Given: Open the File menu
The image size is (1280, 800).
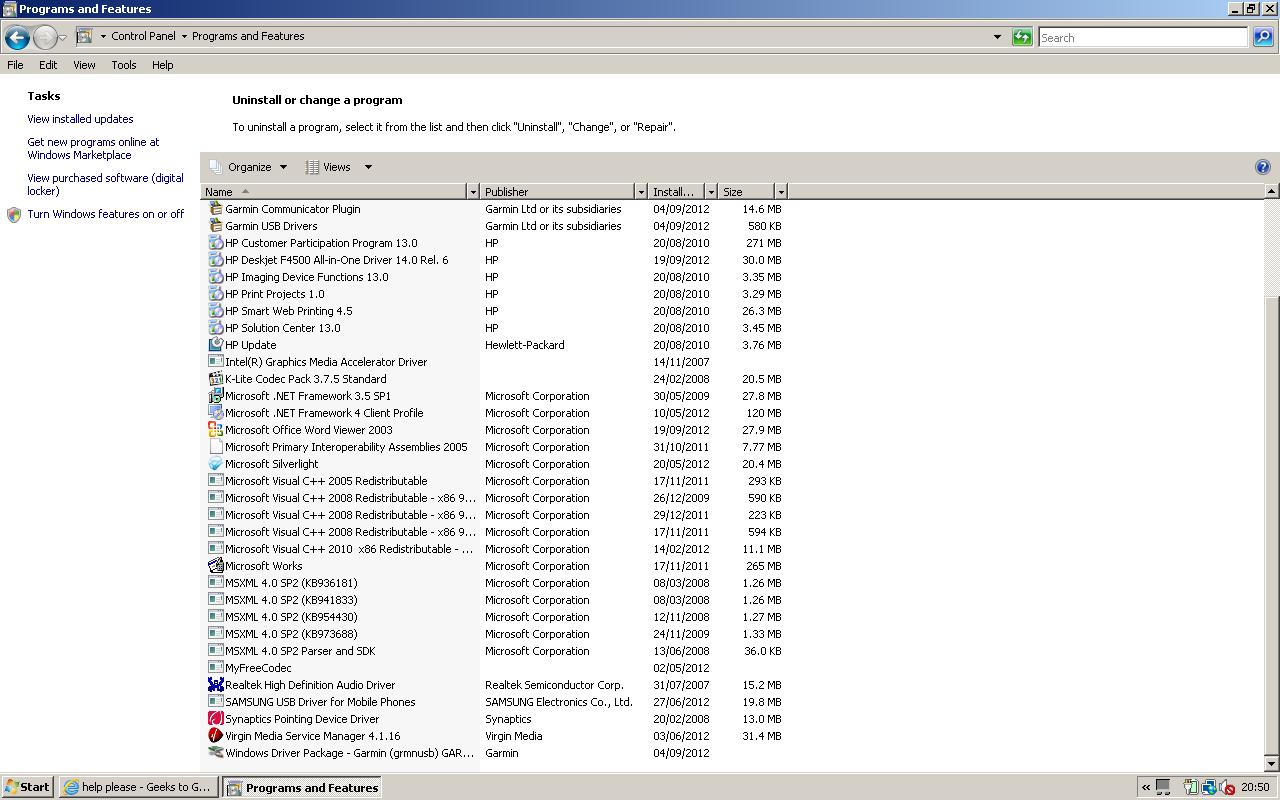Looking at the screenshot, I should (15, 65).
